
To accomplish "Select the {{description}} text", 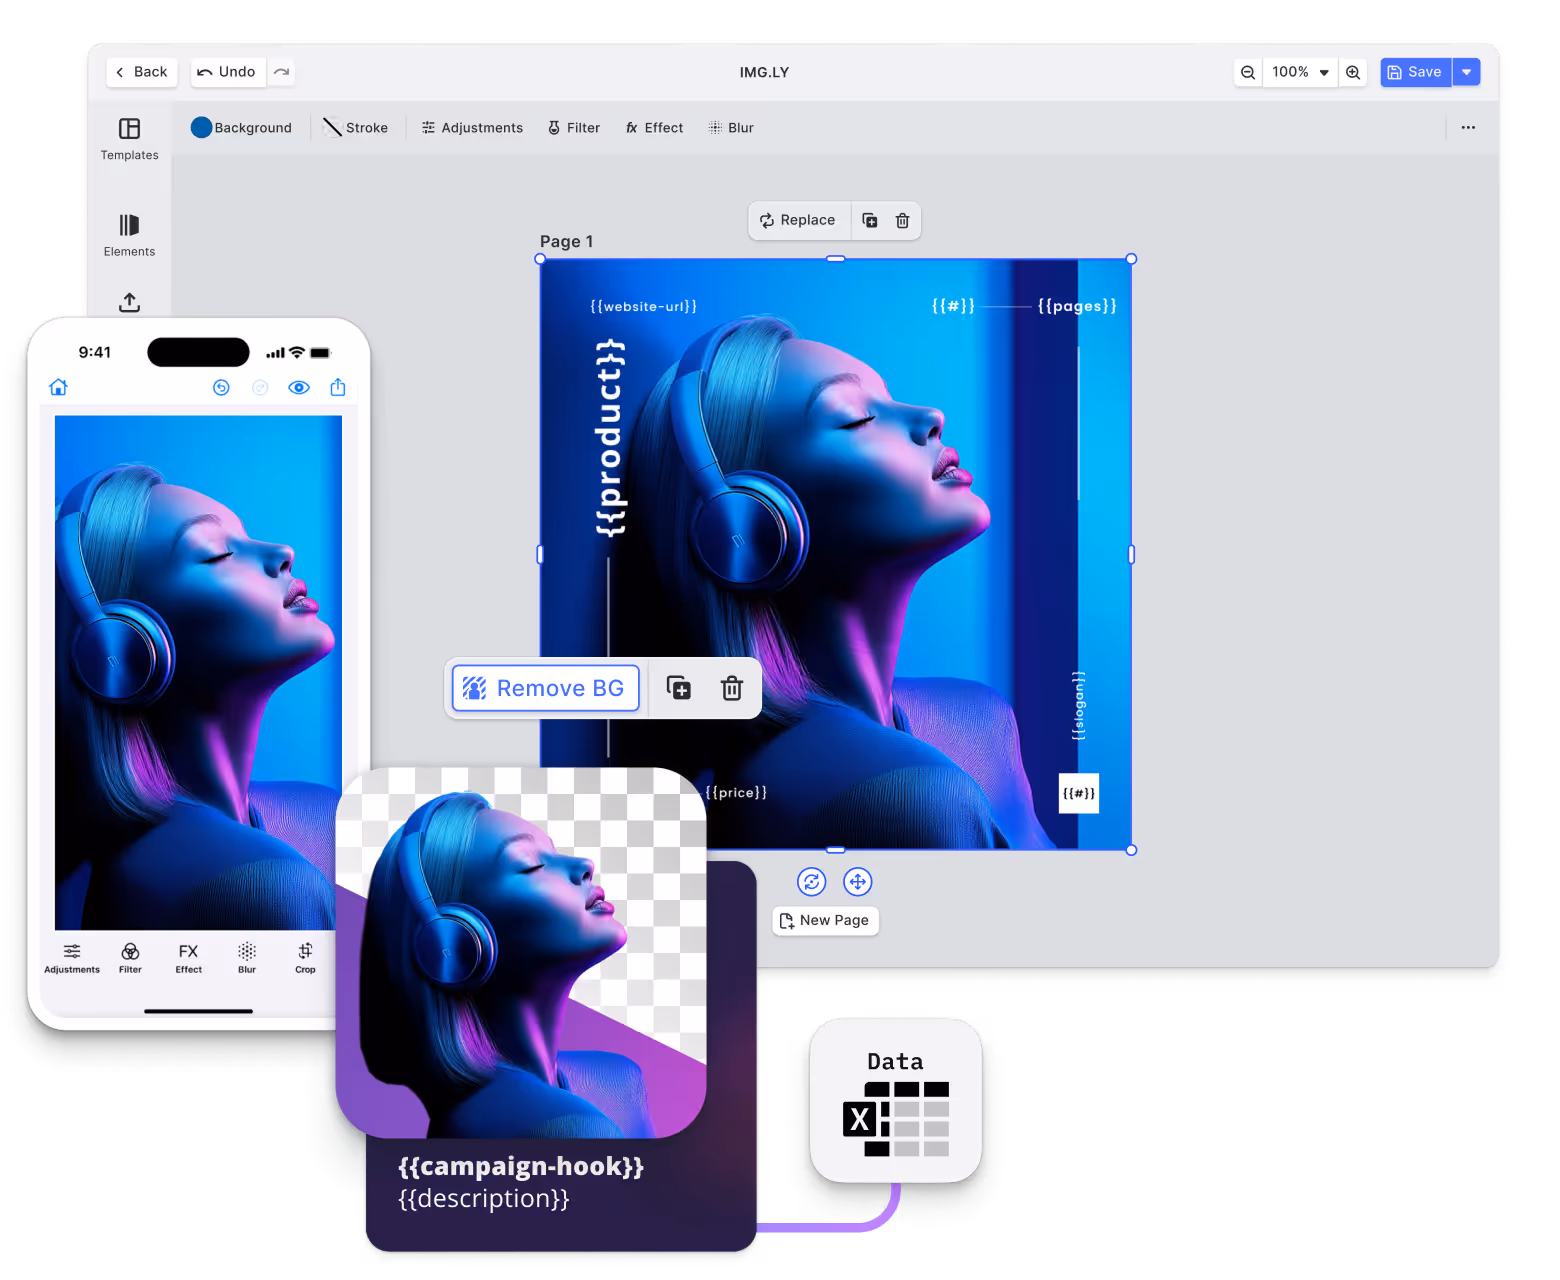I will pyautogui.click(x=484, y=1198).
